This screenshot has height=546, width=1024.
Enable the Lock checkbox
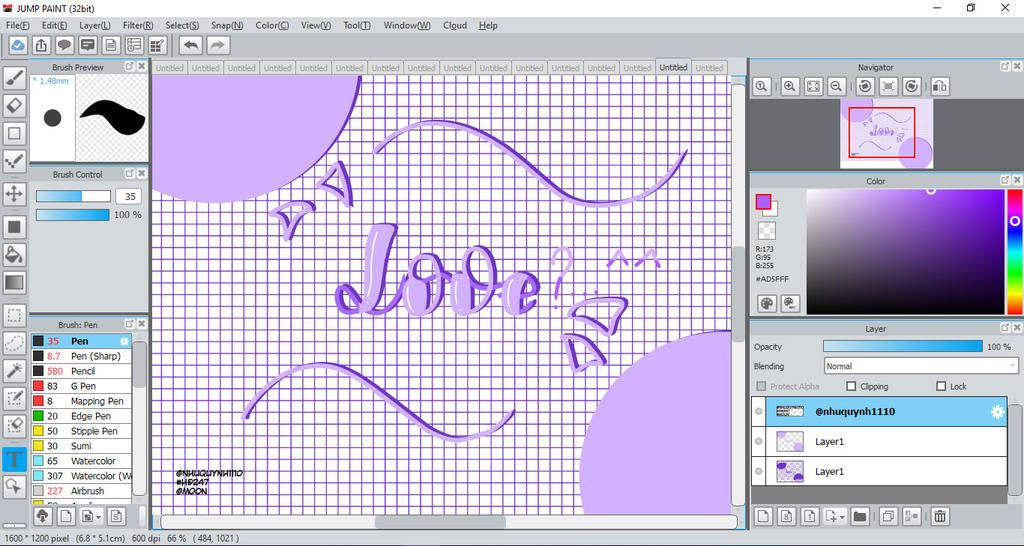click(x=941, y=387)
